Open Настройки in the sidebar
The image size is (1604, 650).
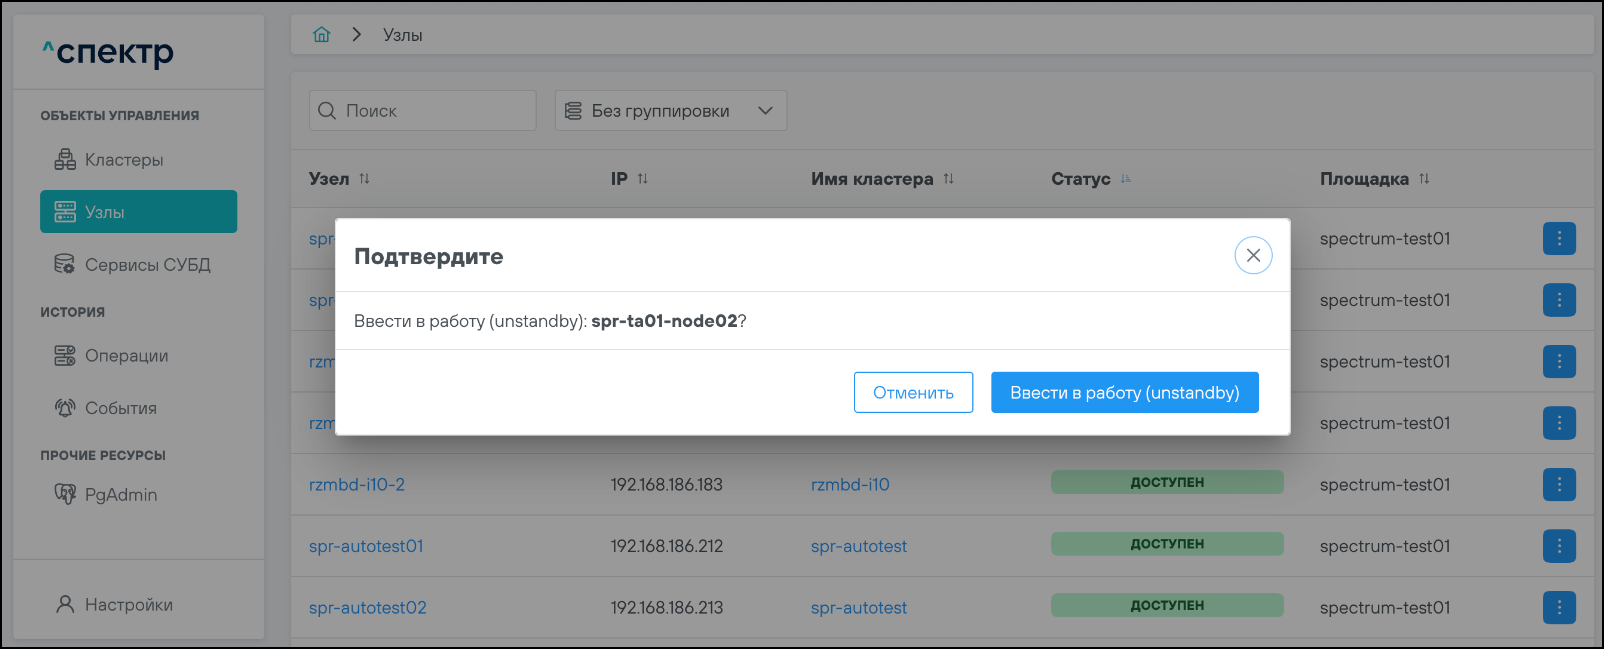point(128,605)
